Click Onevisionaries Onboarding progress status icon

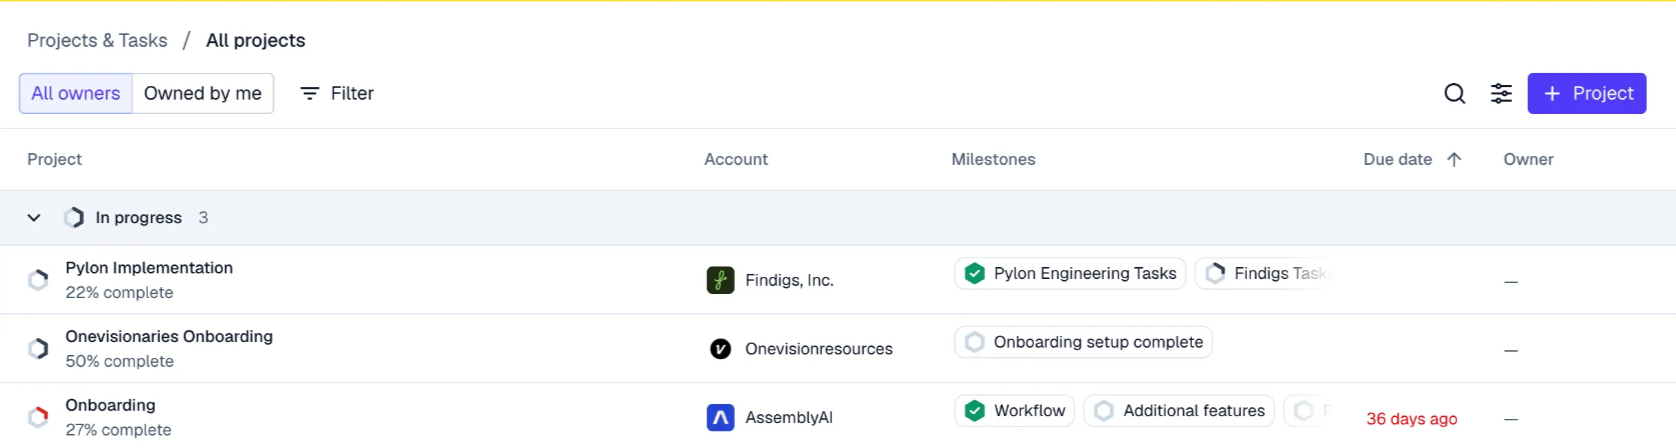click(x=38, y=349)
